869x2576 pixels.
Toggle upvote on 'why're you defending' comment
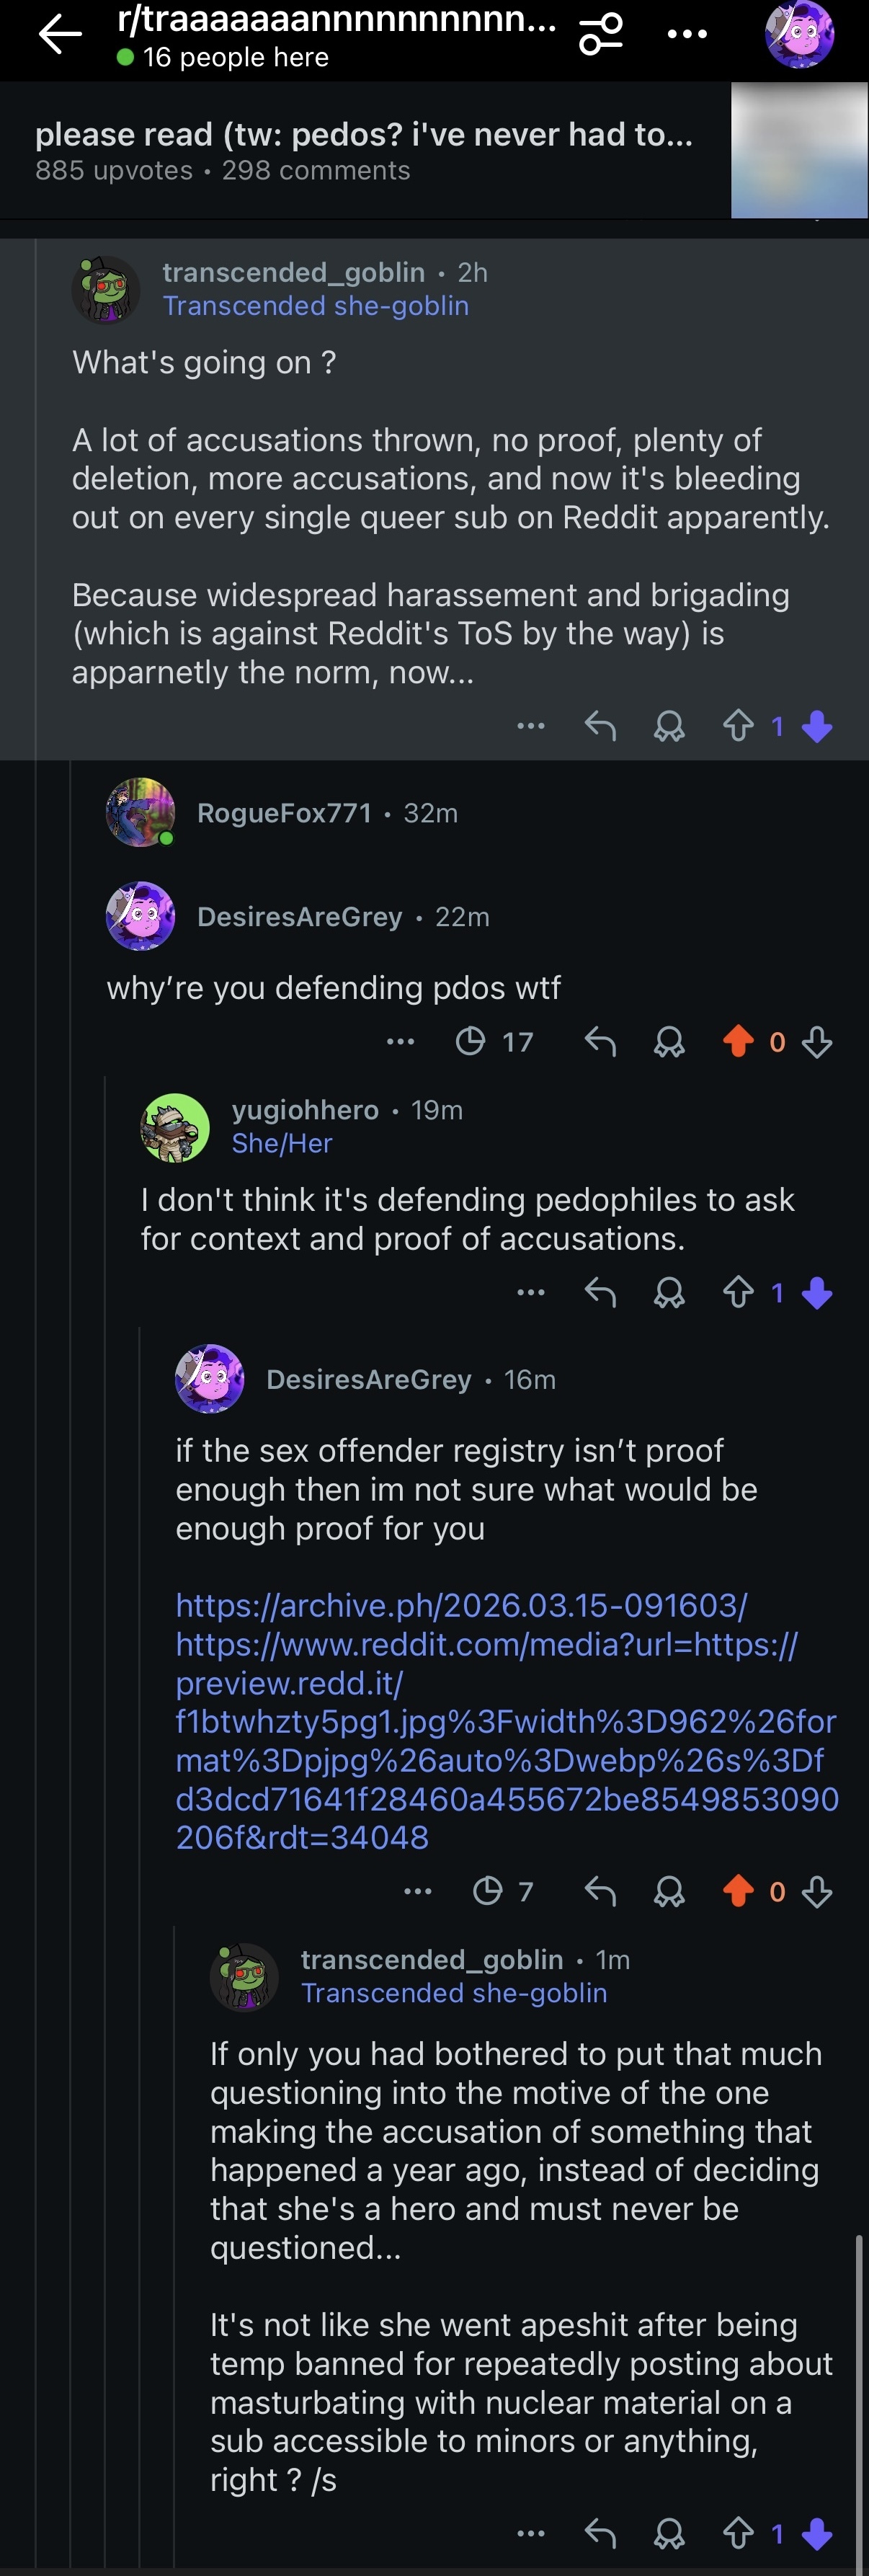(x=738, y=1042)
